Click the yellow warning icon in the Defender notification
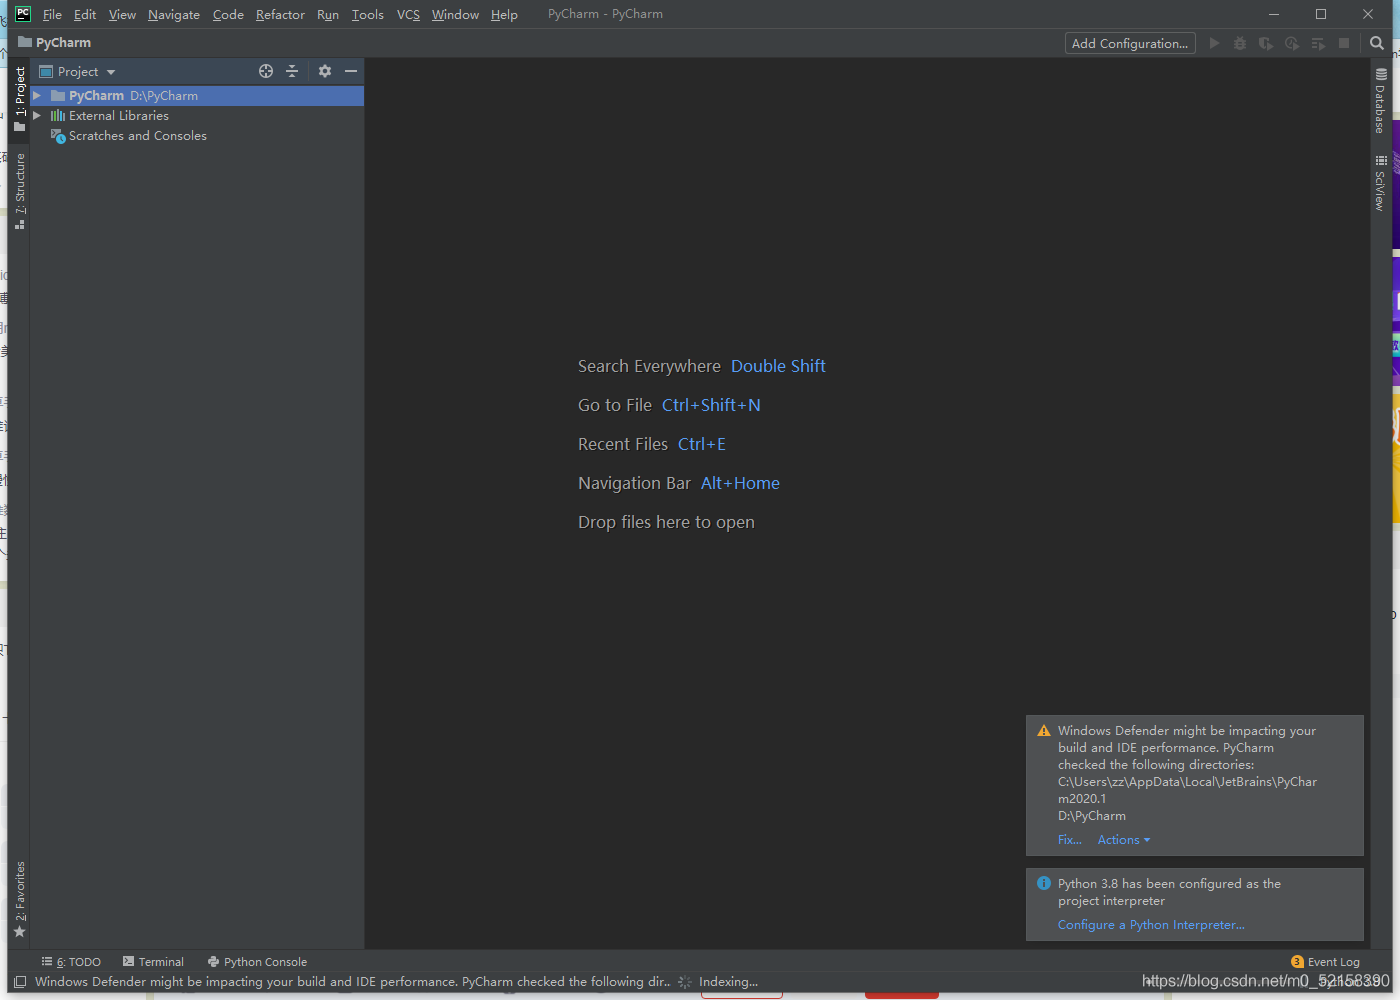This screenshot has height=1000, width=1400. click(1044, 731)
